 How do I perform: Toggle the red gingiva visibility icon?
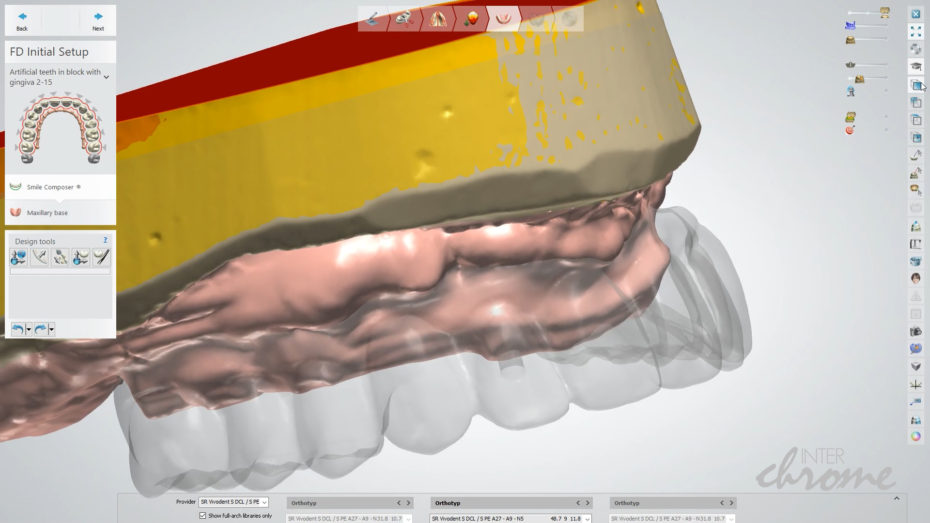point(849,130)
